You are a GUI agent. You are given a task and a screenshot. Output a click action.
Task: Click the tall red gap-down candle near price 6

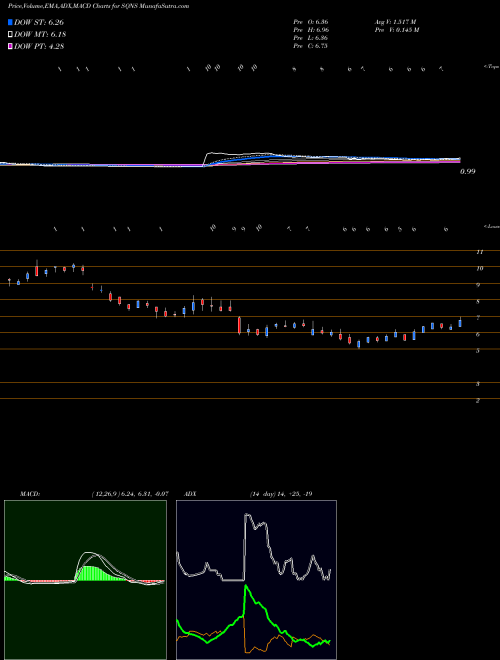[239, 325]
